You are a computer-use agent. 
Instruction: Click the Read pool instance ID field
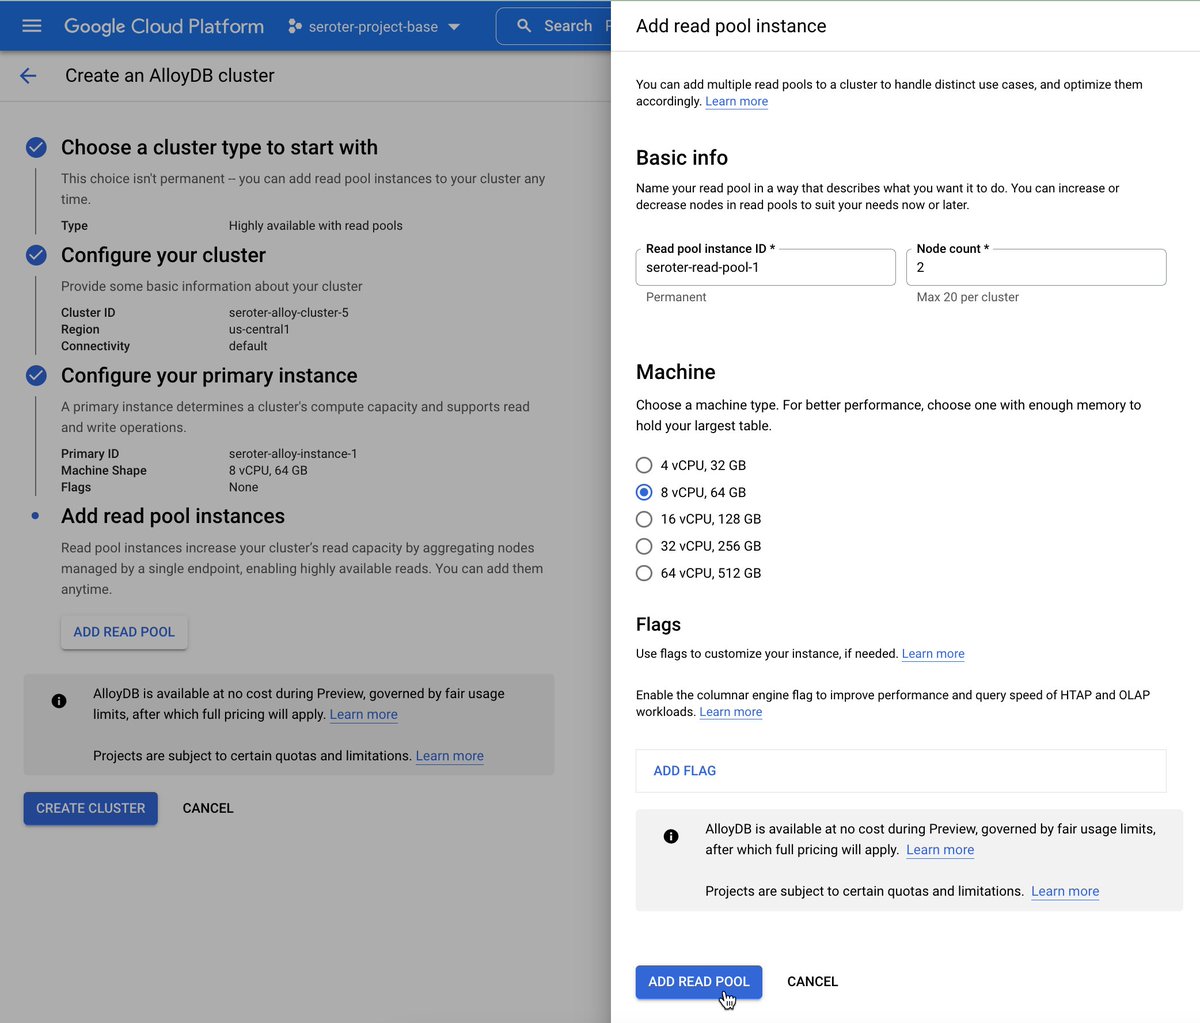tap(766, 267)
